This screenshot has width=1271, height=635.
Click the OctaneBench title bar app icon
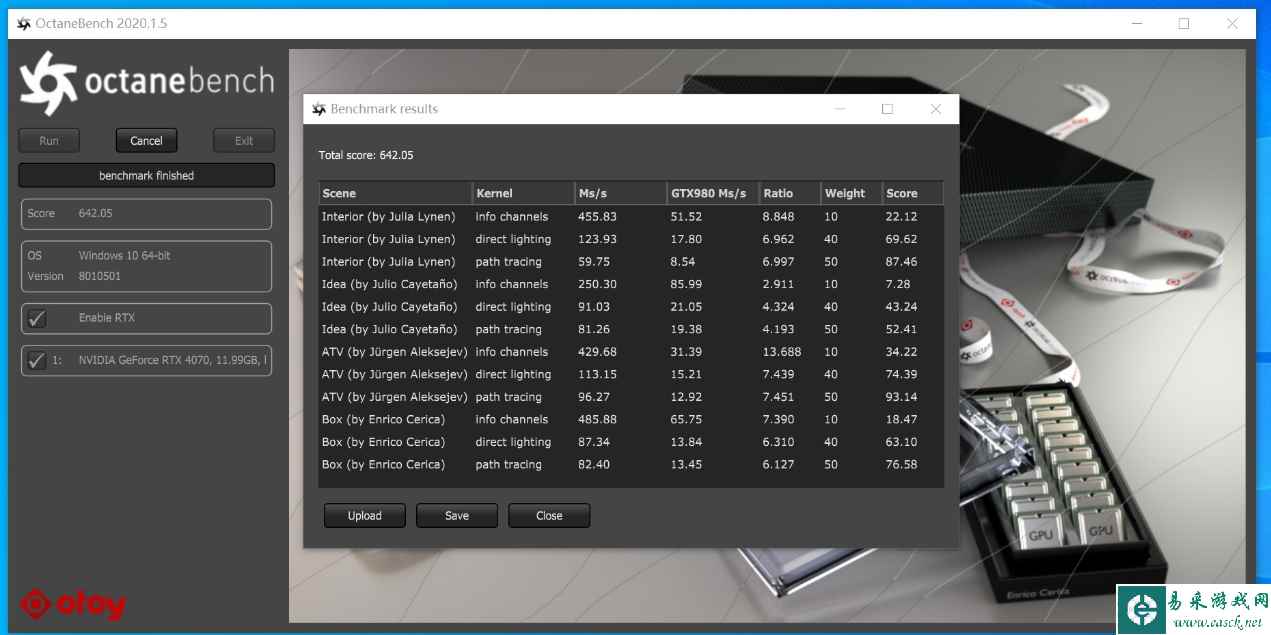coord(24,23)
